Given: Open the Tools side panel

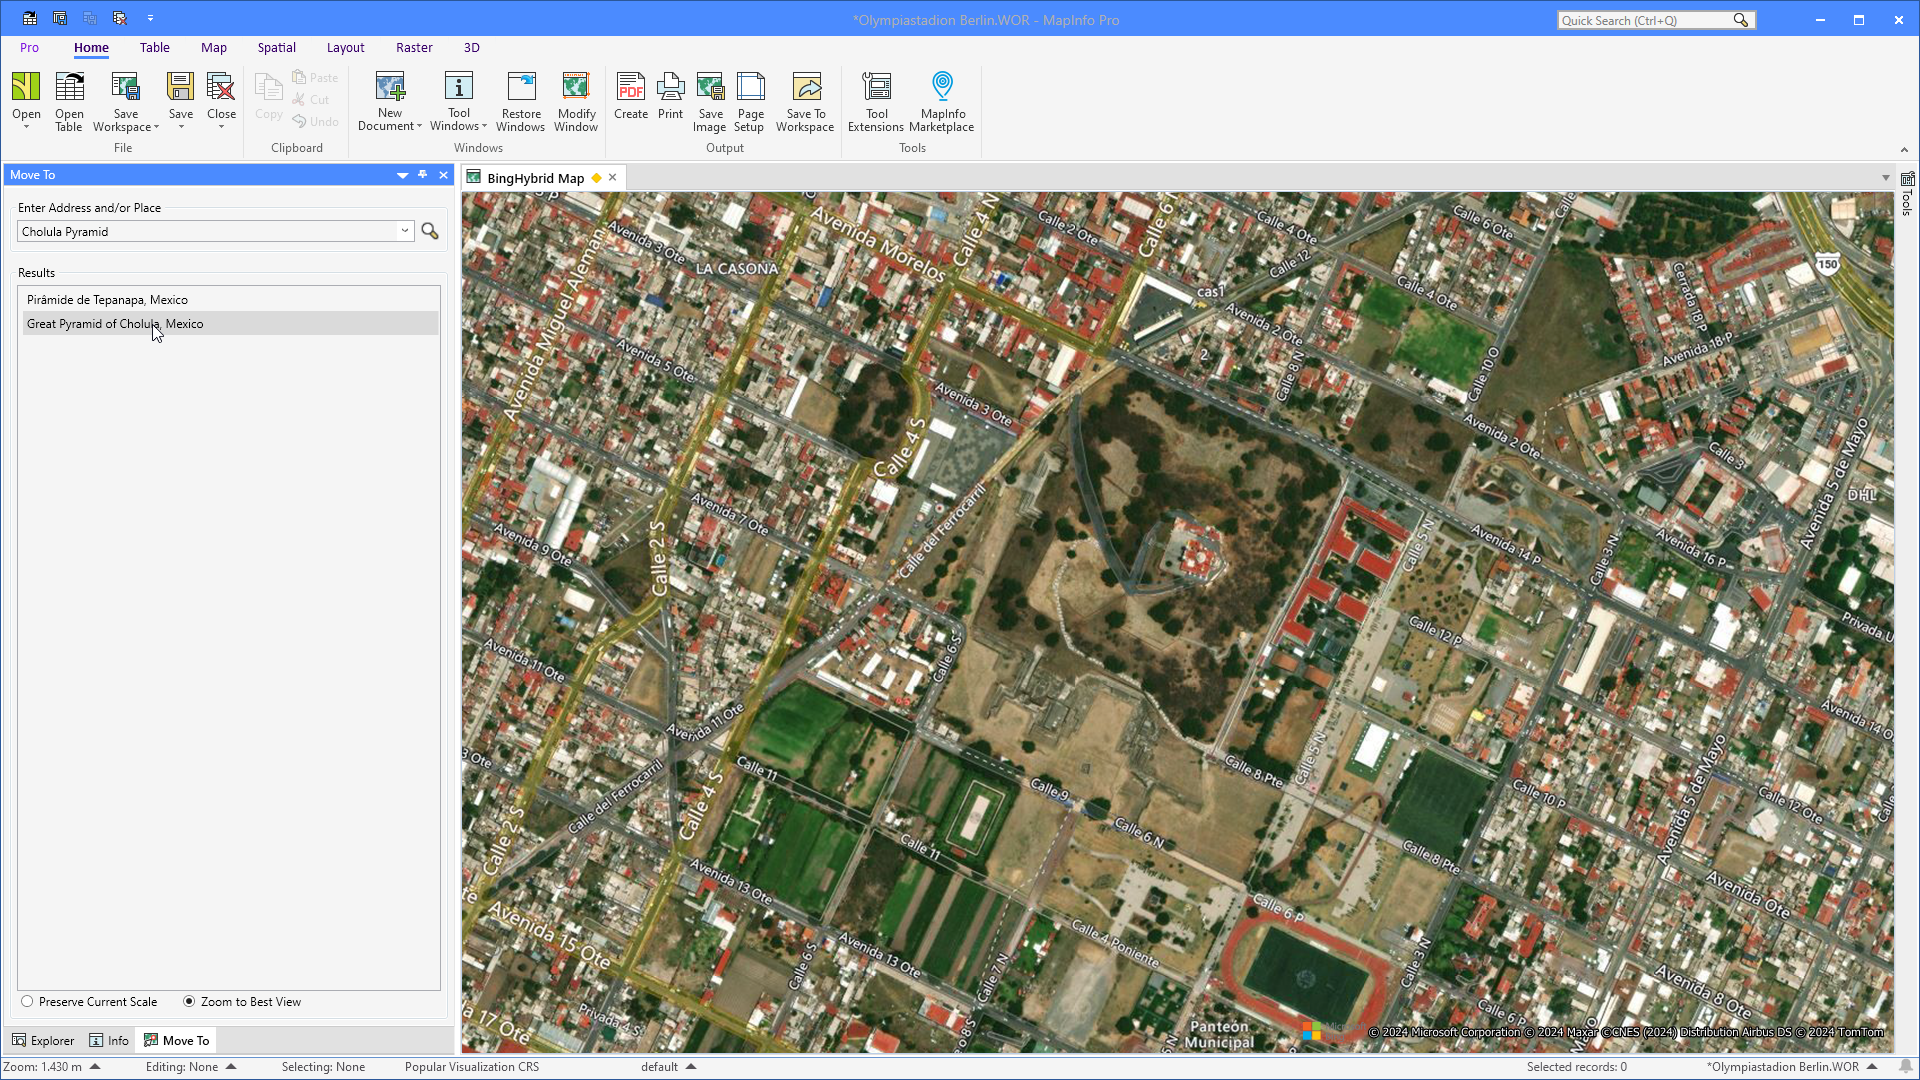Looking at the screenshot, I should point(1907,195).
